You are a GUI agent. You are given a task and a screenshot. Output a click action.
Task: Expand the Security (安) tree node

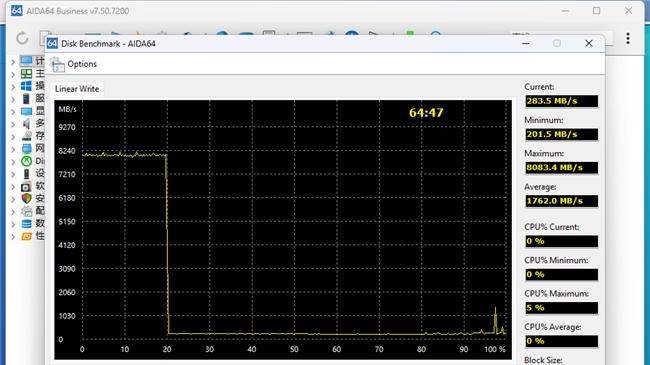click(13, 199)
